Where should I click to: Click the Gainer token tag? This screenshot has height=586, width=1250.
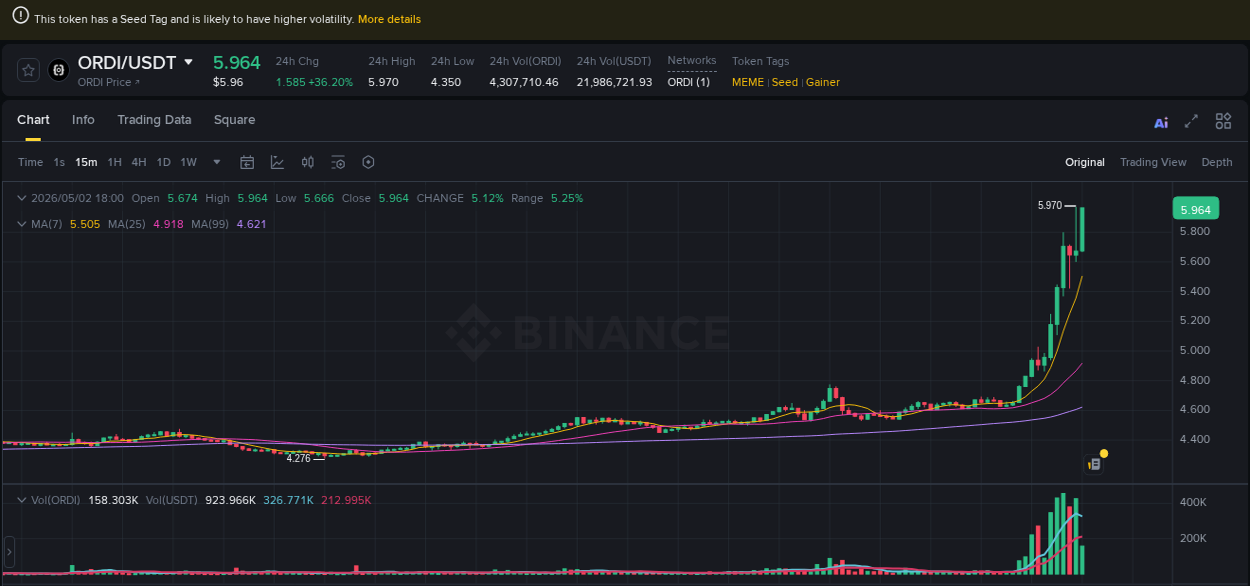pyautogui.click(x=823, y=82)
